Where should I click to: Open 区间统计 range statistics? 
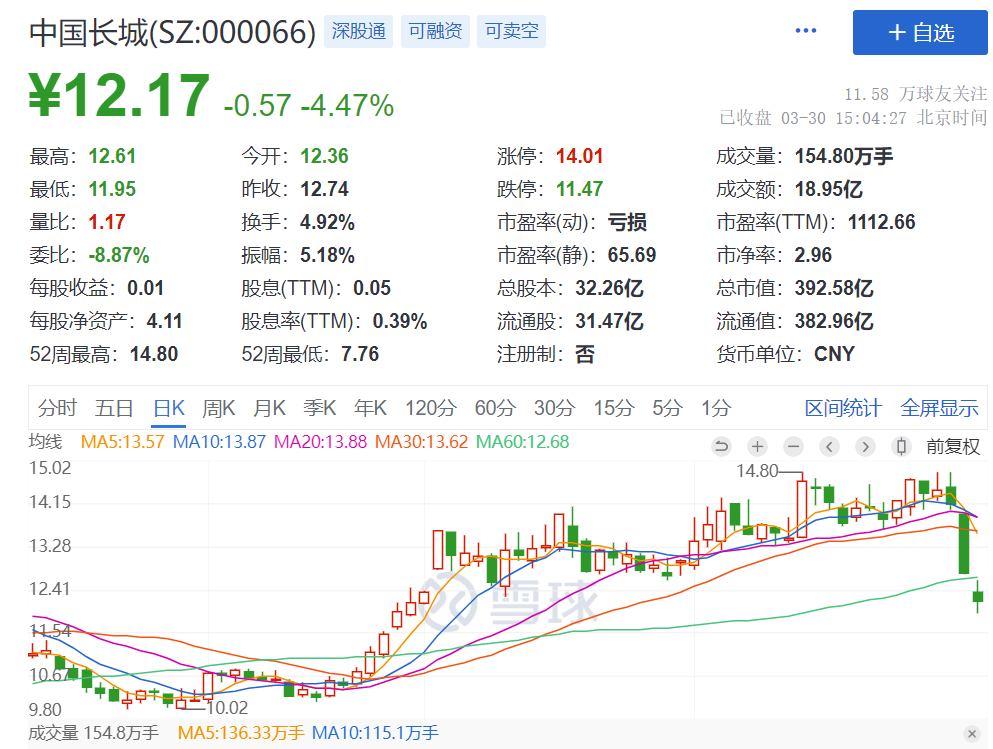(x=843, y=408)
